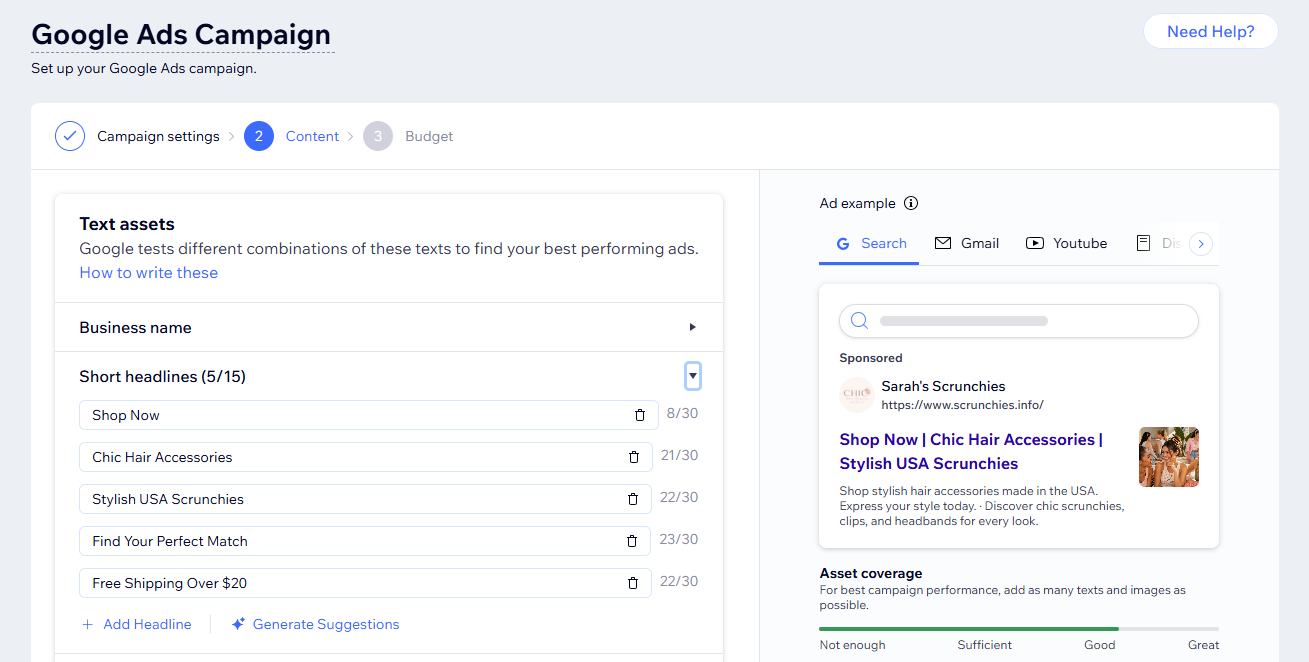The image size is (1309, 662).
Task: Edit the 'Chic Hair Accessories' headline field
Action: point(365,457)
